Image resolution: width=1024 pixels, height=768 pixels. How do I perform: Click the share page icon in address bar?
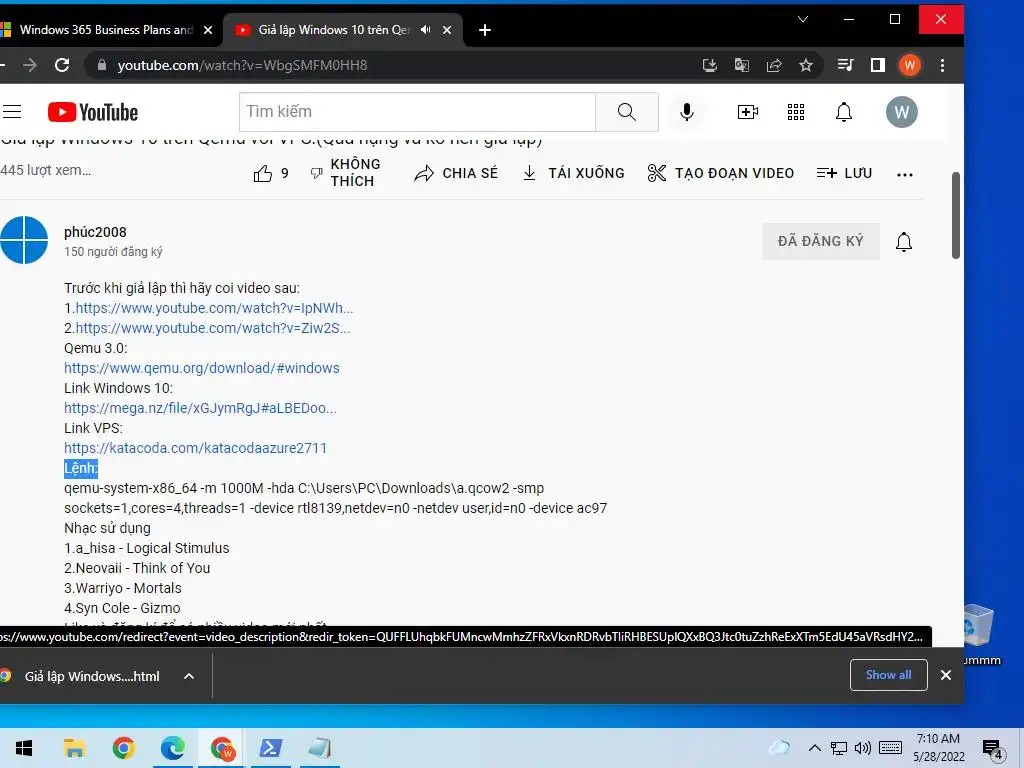click(774, 65)
